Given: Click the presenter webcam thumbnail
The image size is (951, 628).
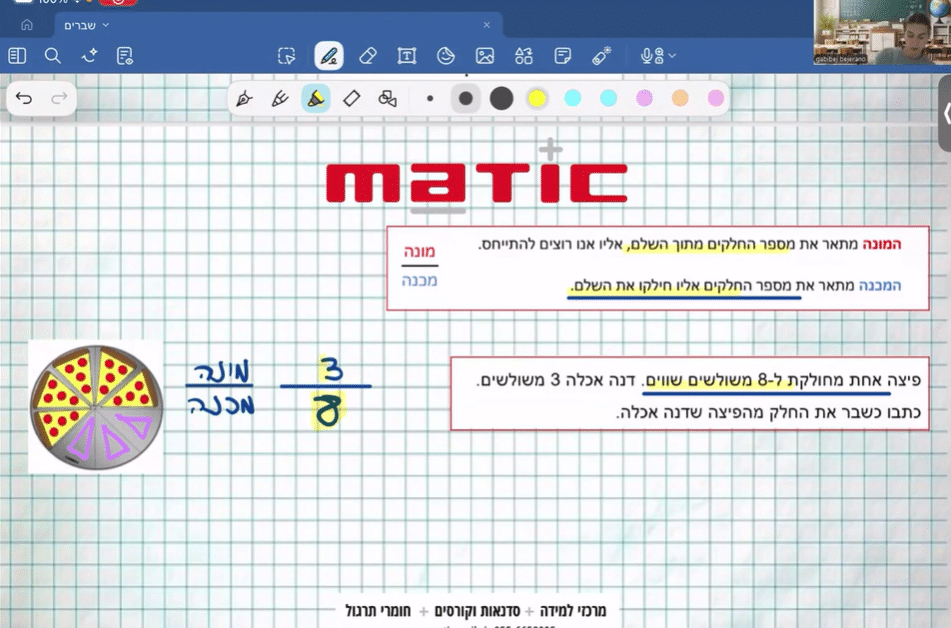Looking at the screenshot, I should [x=882, y=32].
